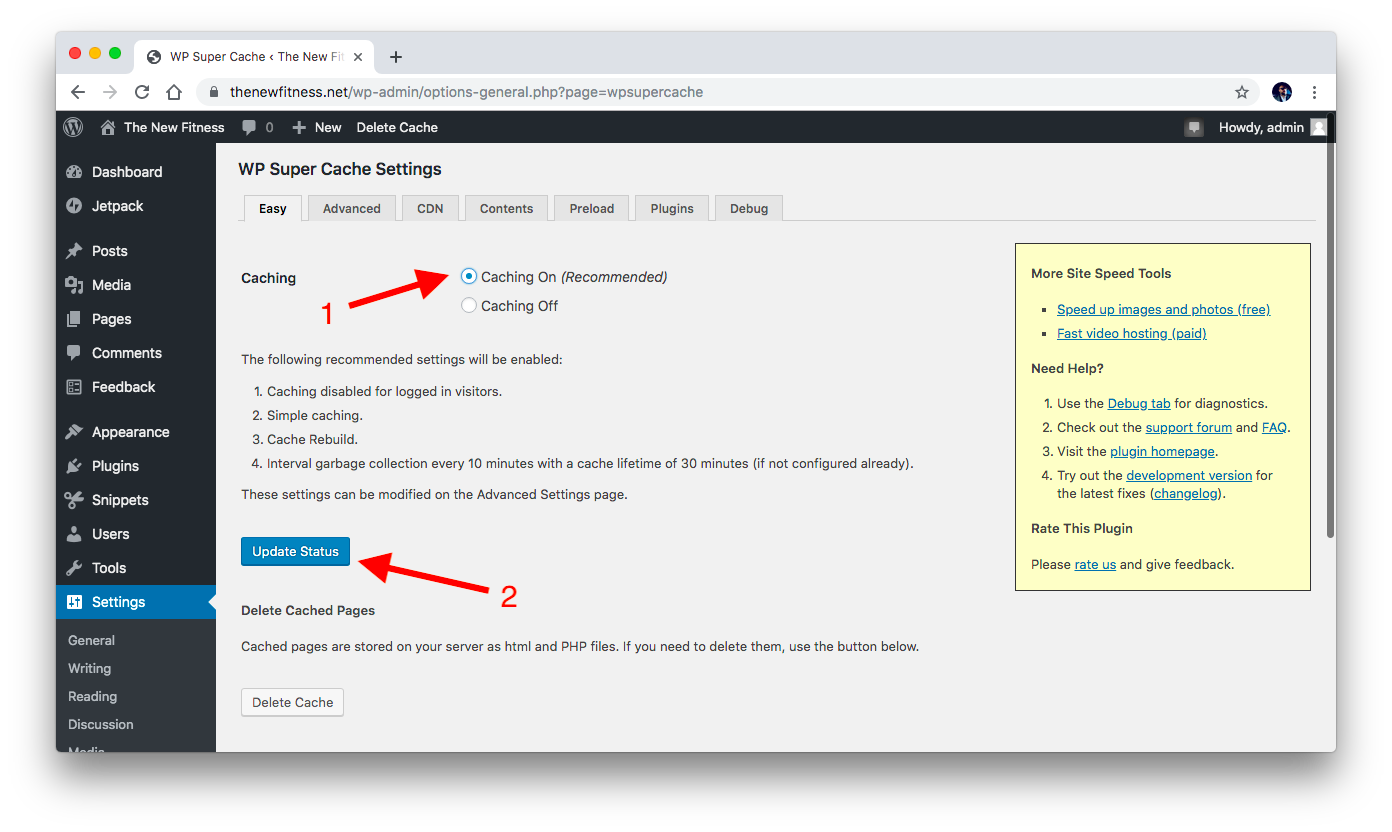Image resolution: width=1392 pixels, height=832 pixels.
Task: Click the padlock site info icon
Action: (x=213, y=92)
